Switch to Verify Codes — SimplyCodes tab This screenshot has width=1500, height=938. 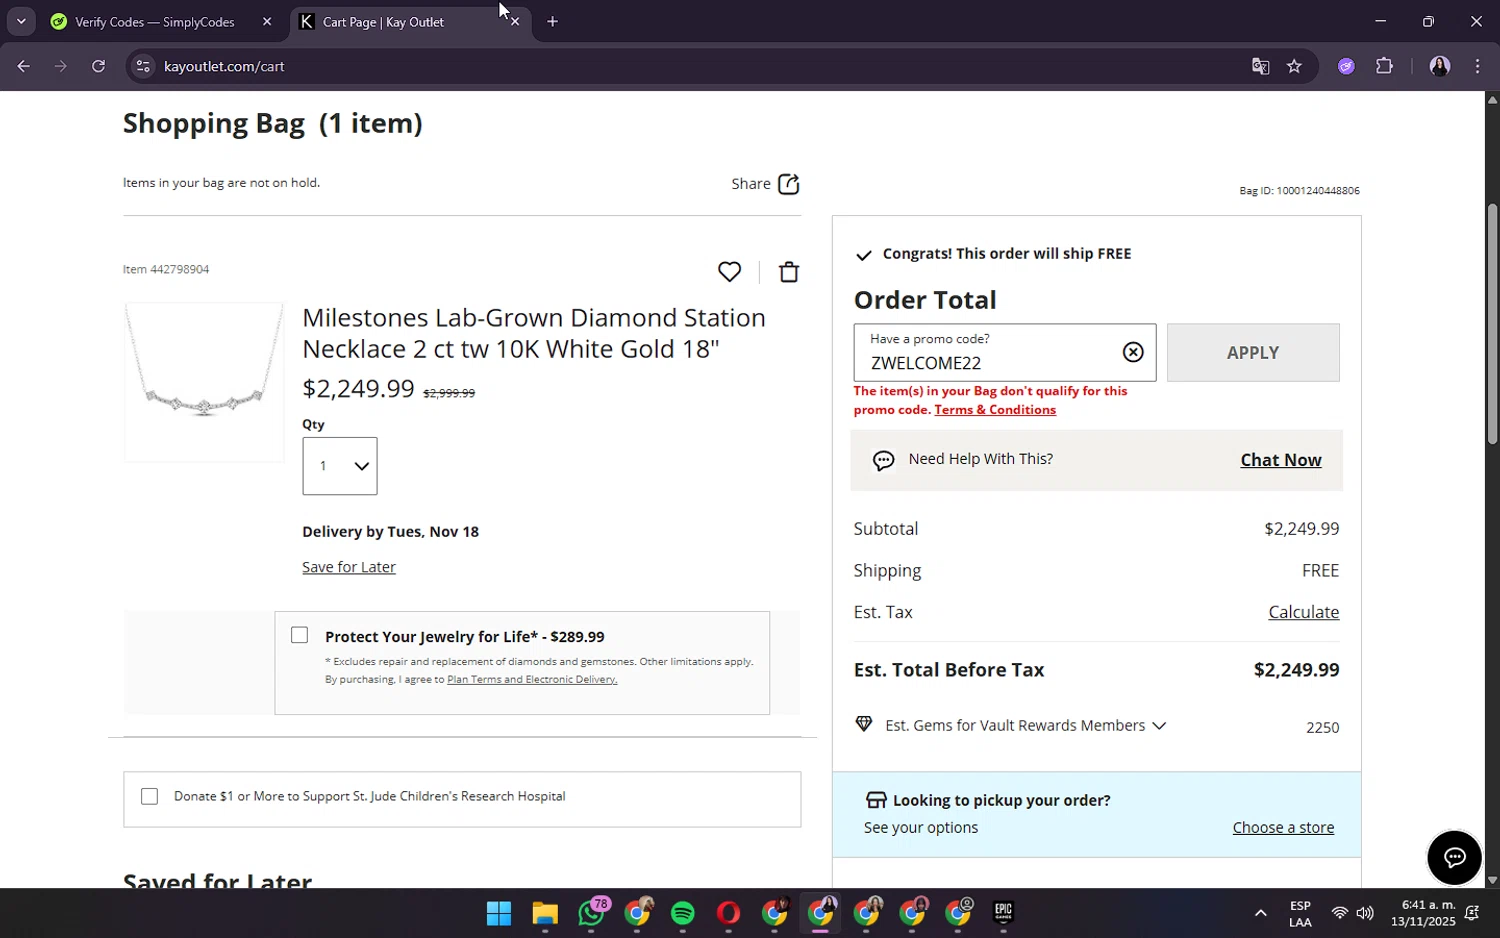pyautogui.click(x=155, y=21)
